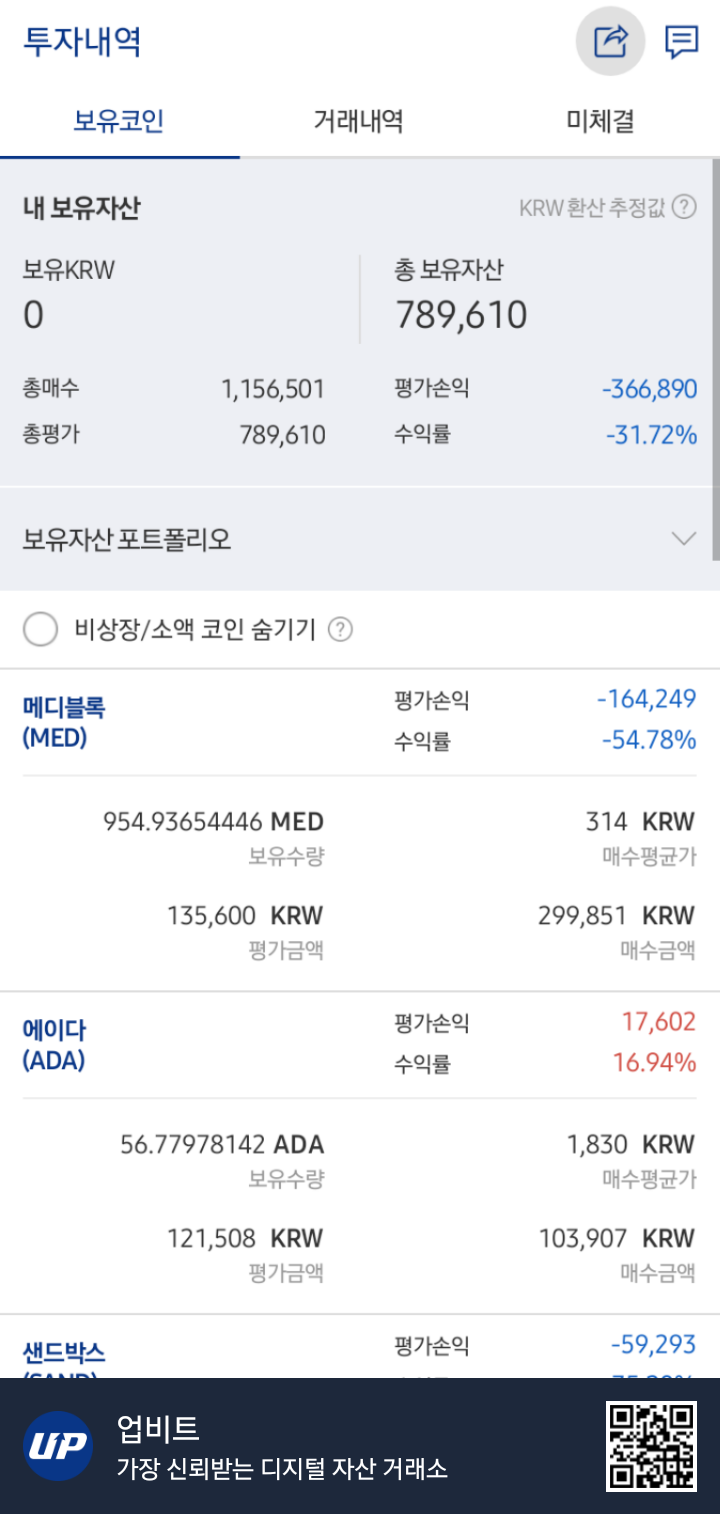The height and width of the screenshot is (1514, 720).
Task: Click the vertical scrollbar on right edge
Action: (x=715, y=360)
